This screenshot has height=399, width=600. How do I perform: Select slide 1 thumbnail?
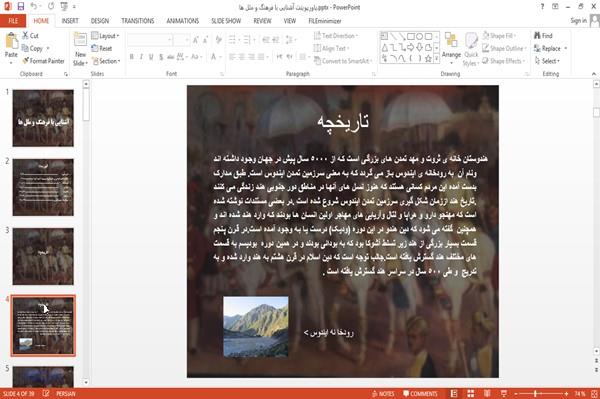43,118
